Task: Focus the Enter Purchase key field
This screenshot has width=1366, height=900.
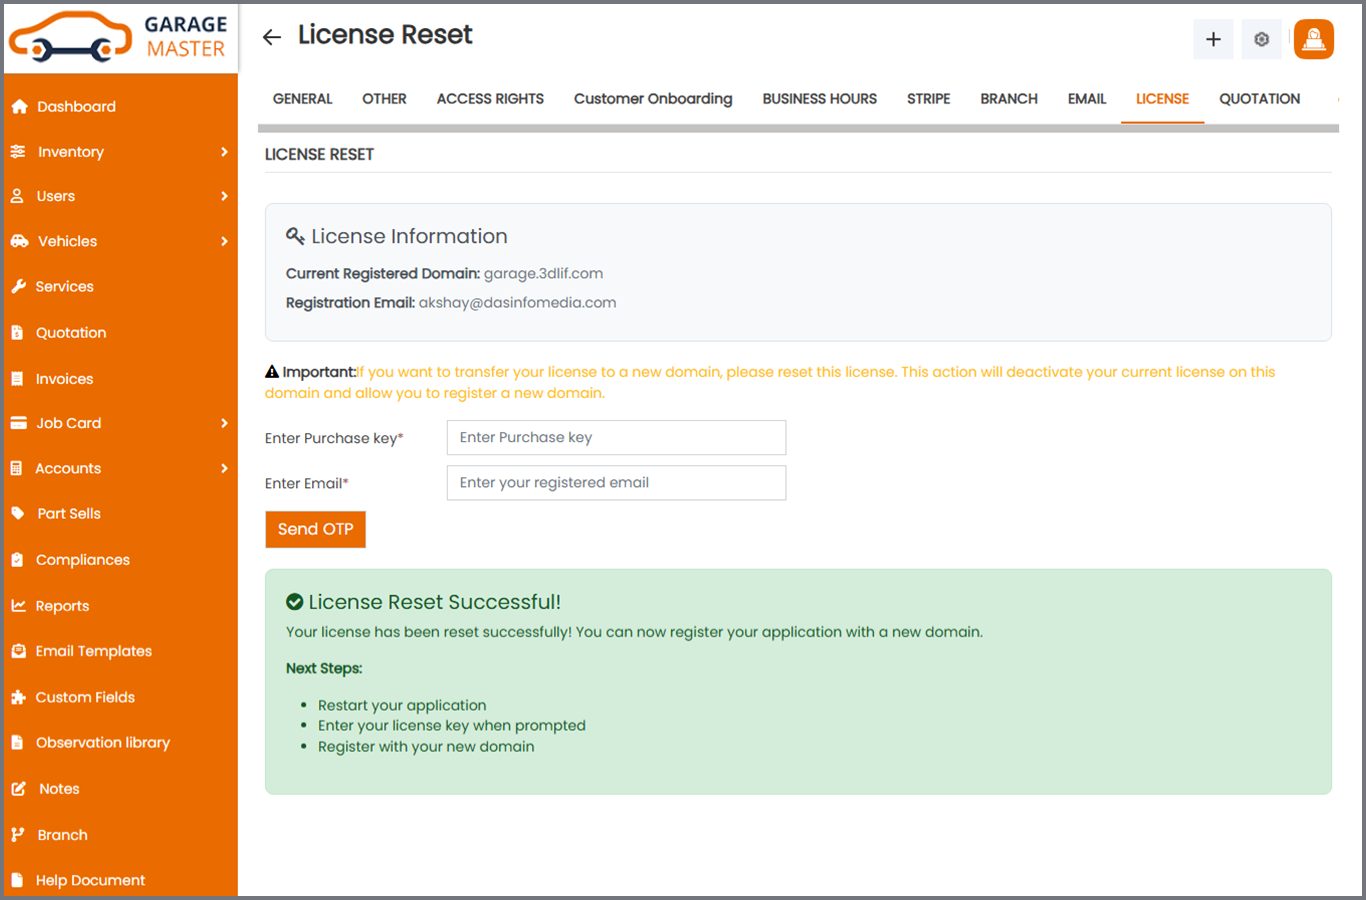Action: pos(616,438)
